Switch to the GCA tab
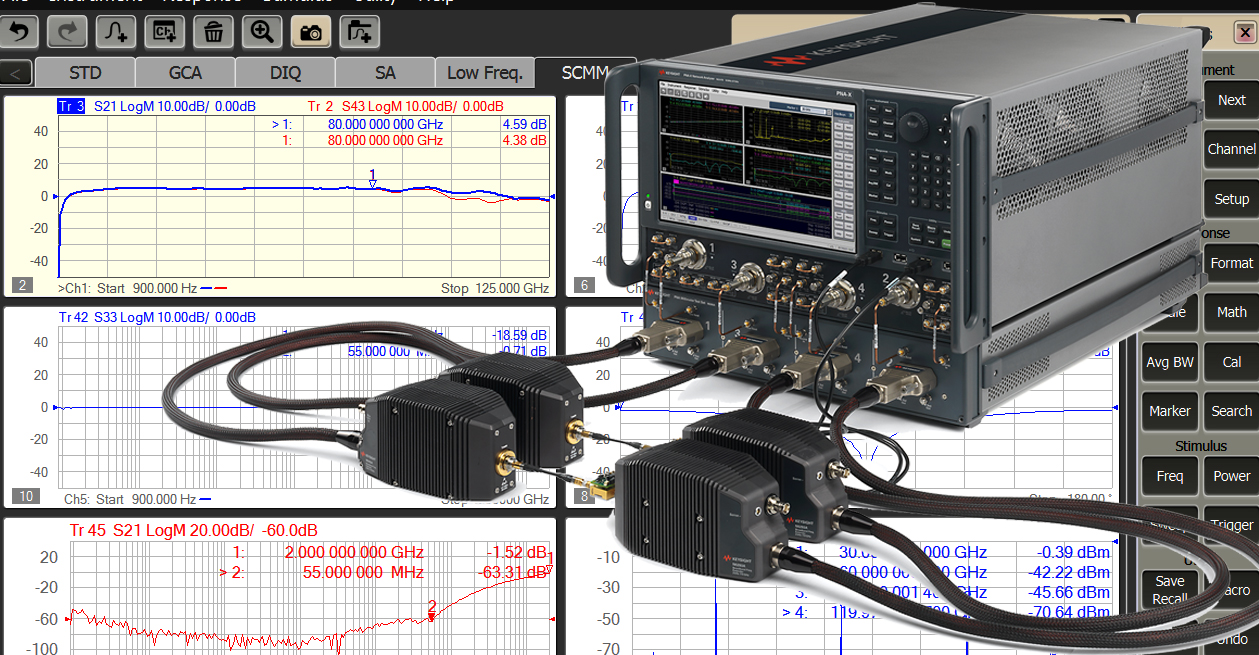This screenshot has width=1259, height=655. (185, 72)
